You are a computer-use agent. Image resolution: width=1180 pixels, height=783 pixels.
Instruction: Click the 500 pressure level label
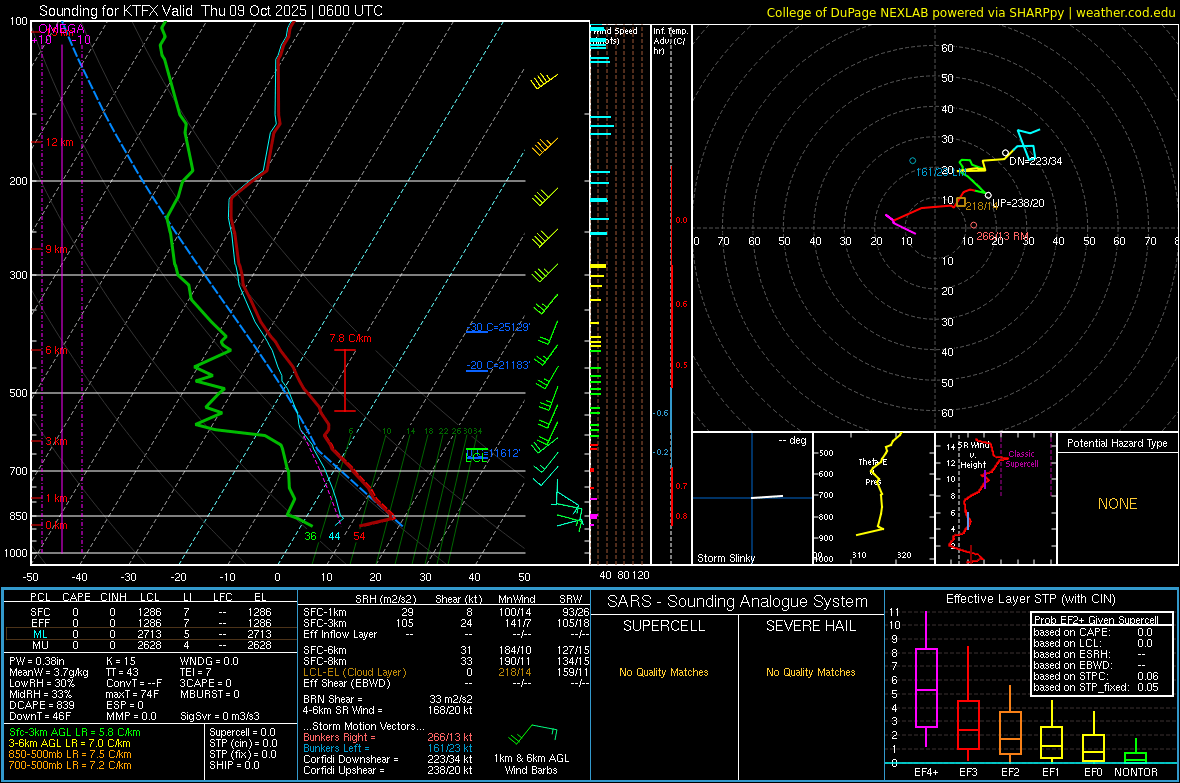pos(18,393)
